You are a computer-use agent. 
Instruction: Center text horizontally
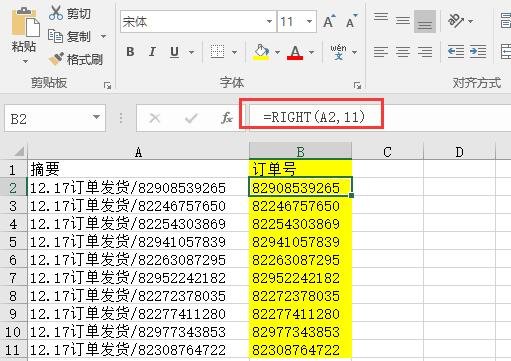click(x=403, y=52)
